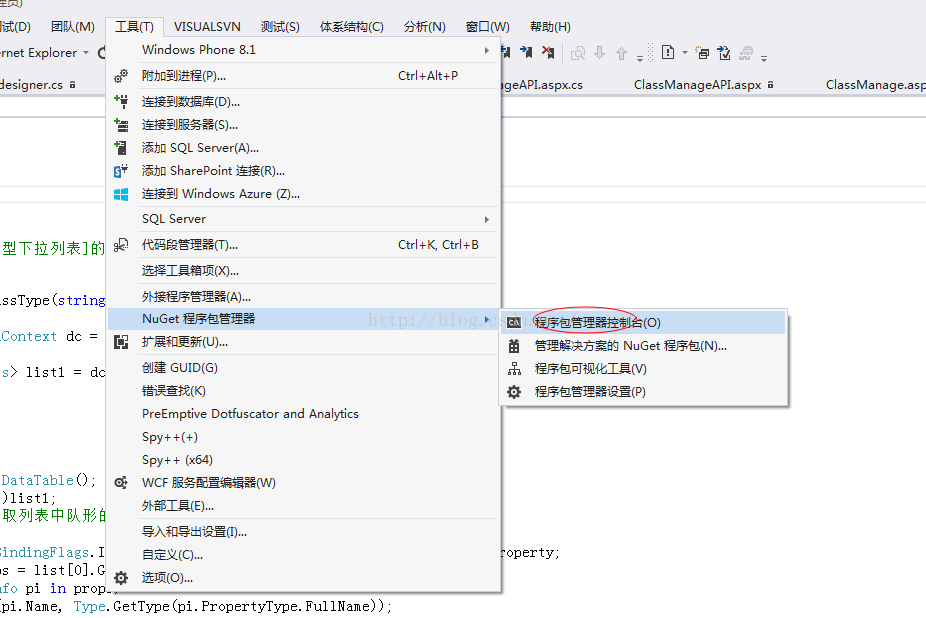
Task: Click the SharePoint connection icon
Action: point(121,171)
